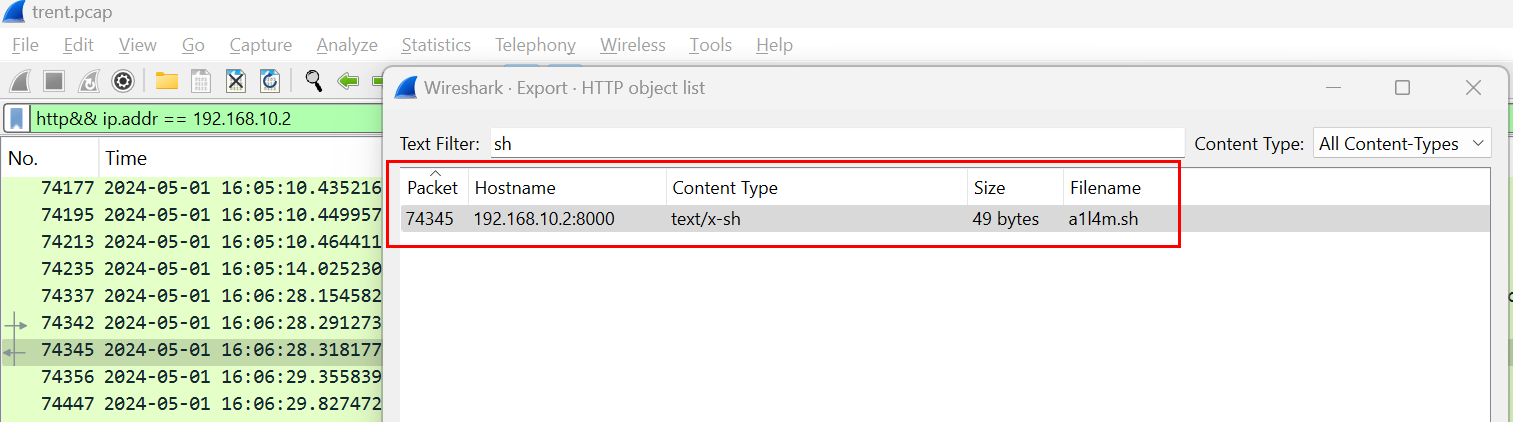Screen dimensions: 1513x422
Task: Open a capture file via folder icon
Action: point(166,80)
